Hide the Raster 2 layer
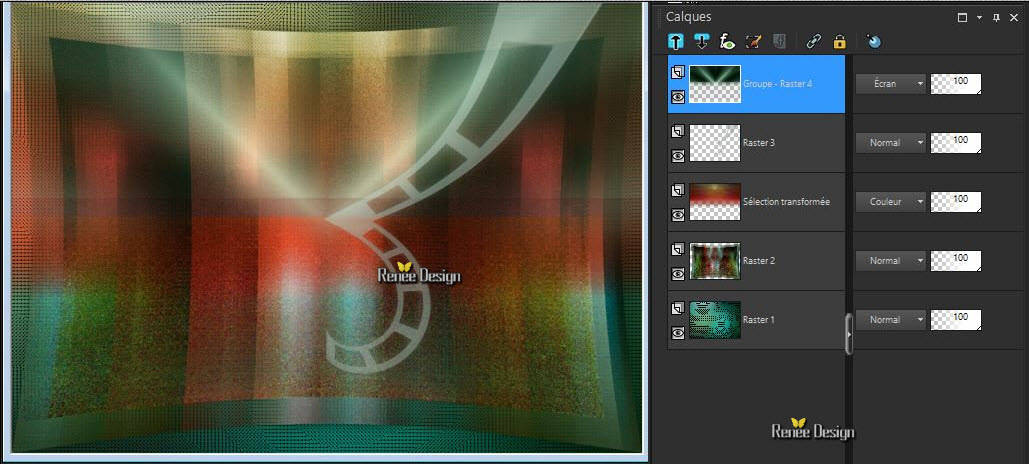The height and width of the screenshot is (464, 1029). coord(678,274)
